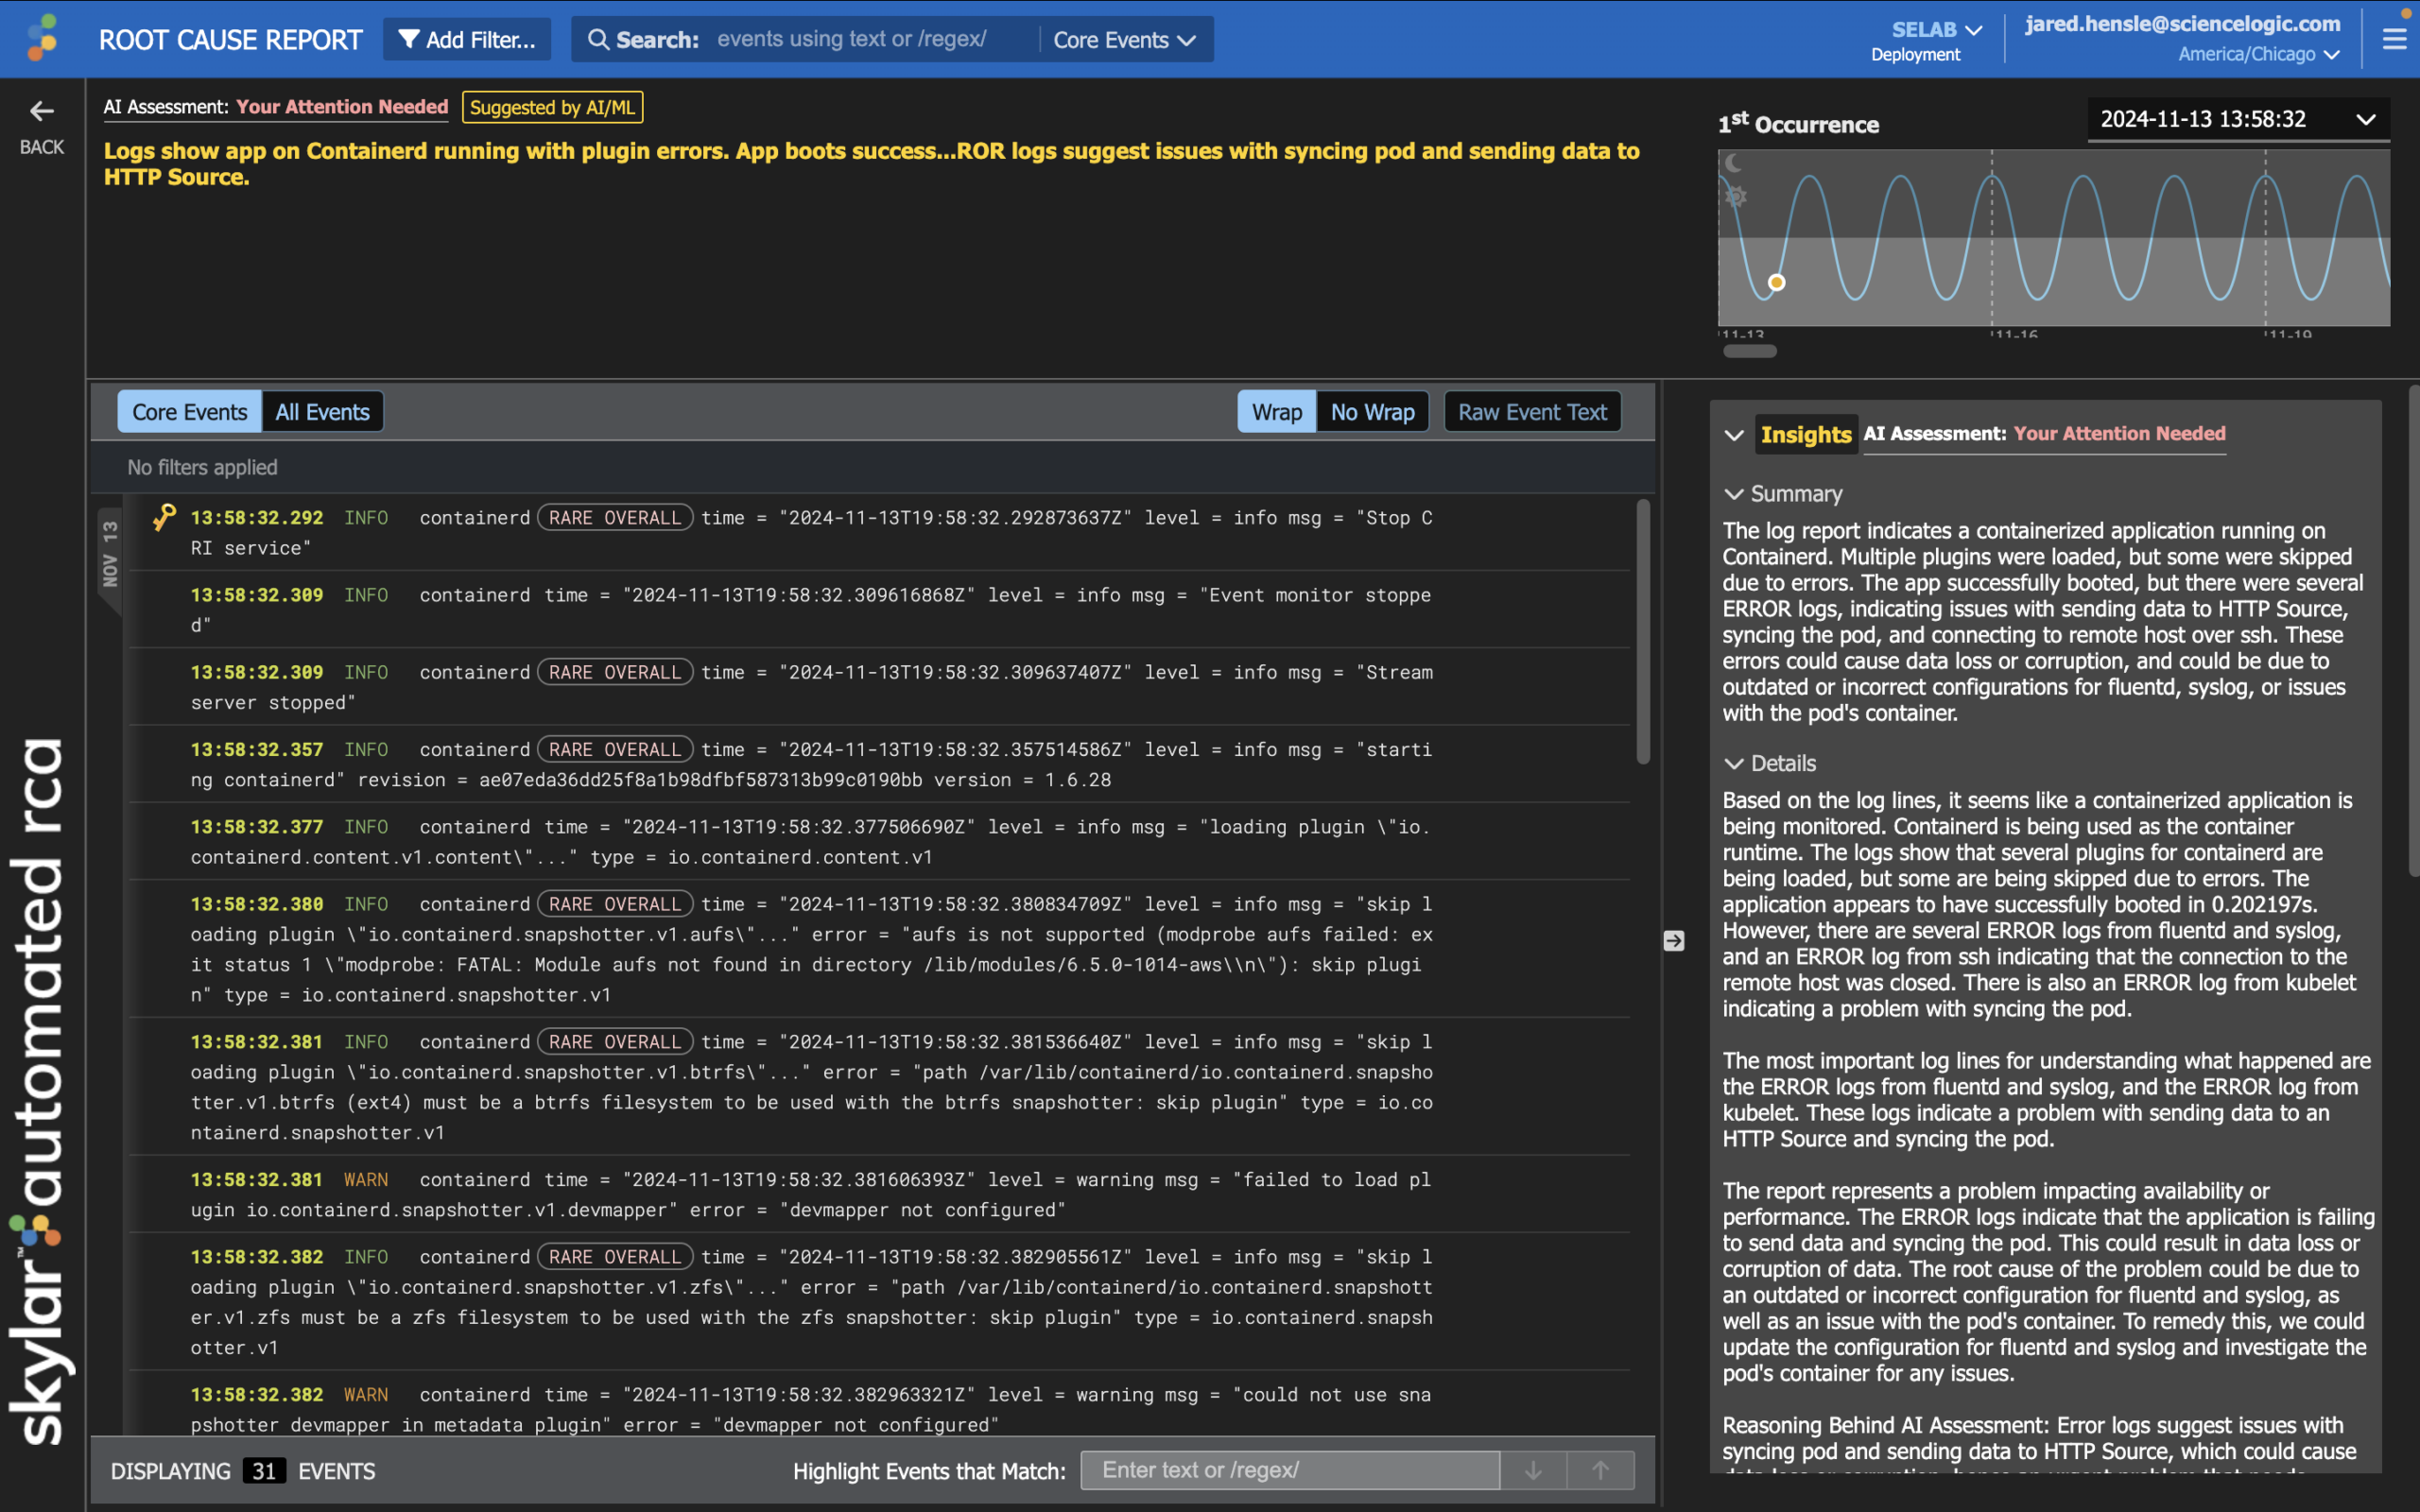Open the Core Events search scope dropdown
The width and height of the screenshot is (2420, 1512).
(1125, 40)
